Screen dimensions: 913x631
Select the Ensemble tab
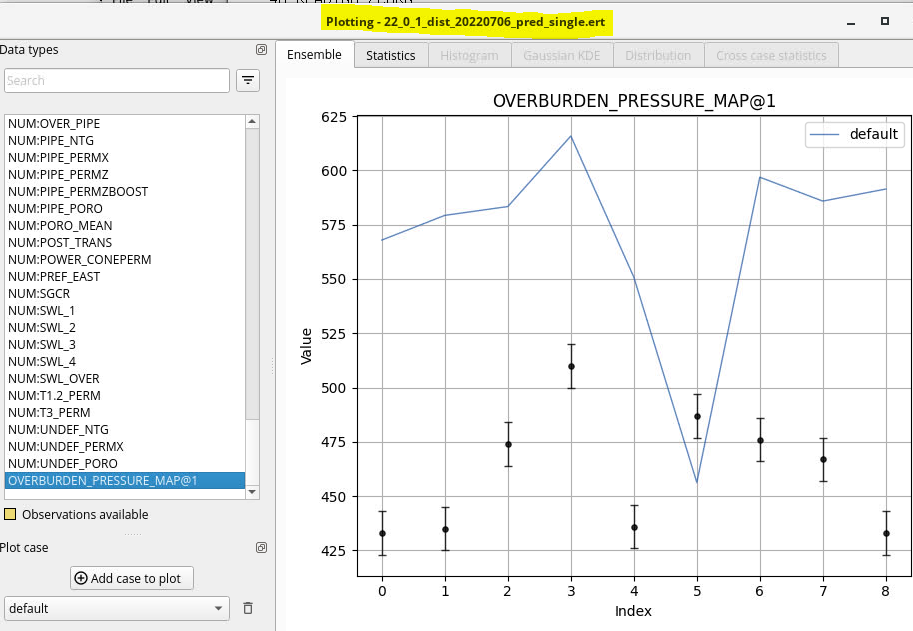(x=315, y=55)
